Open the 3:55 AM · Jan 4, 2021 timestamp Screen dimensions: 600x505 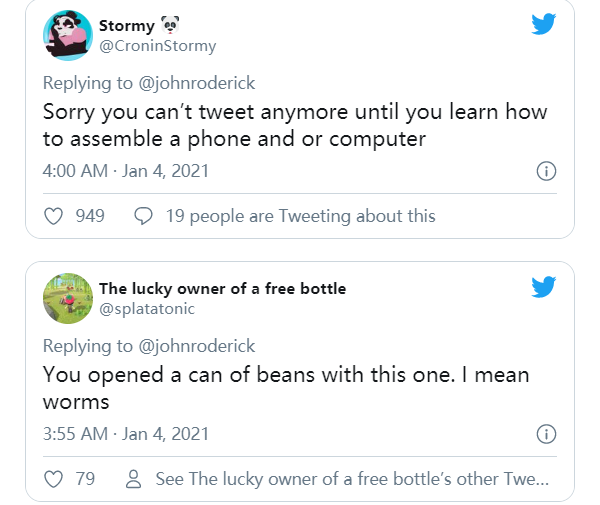126,434
